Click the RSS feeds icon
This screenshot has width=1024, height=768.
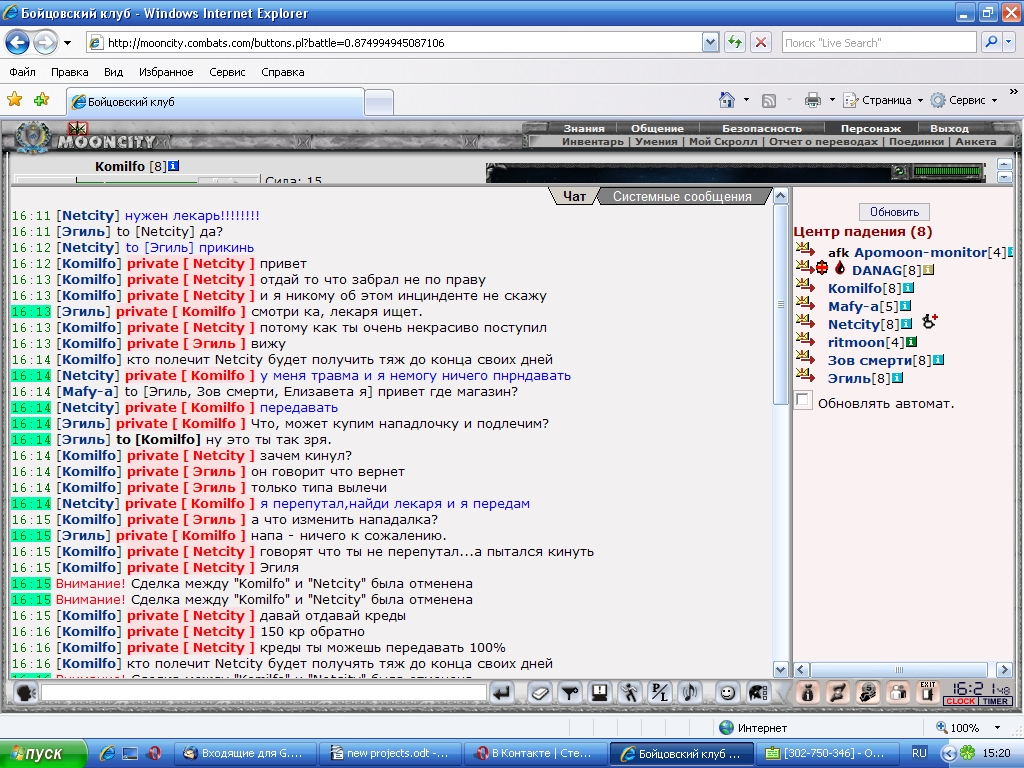click(769, 101)
